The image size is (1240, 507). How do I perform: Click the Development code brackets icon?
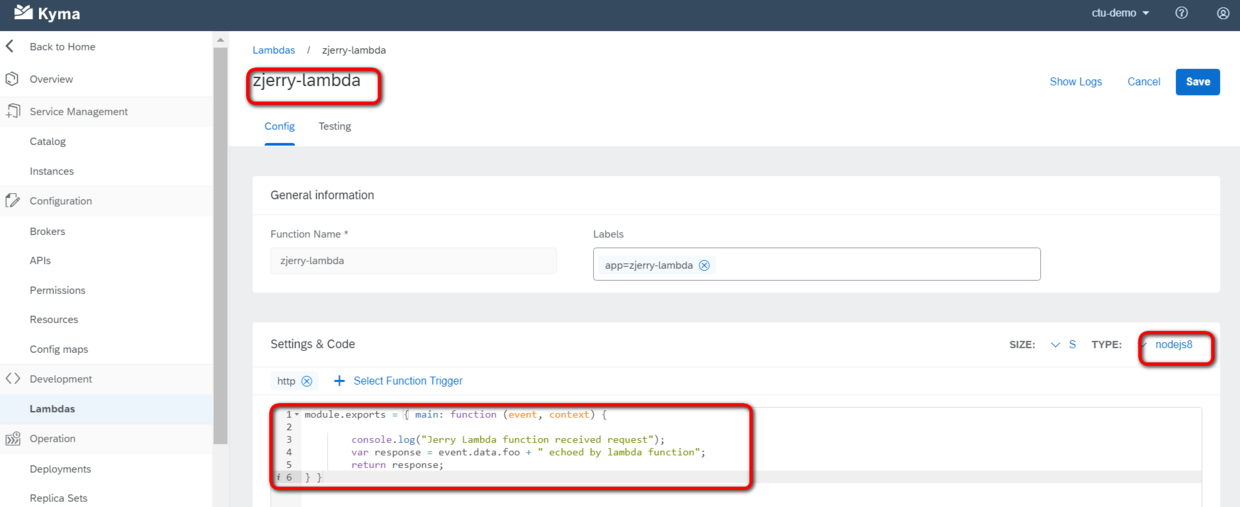pos(12,379)
